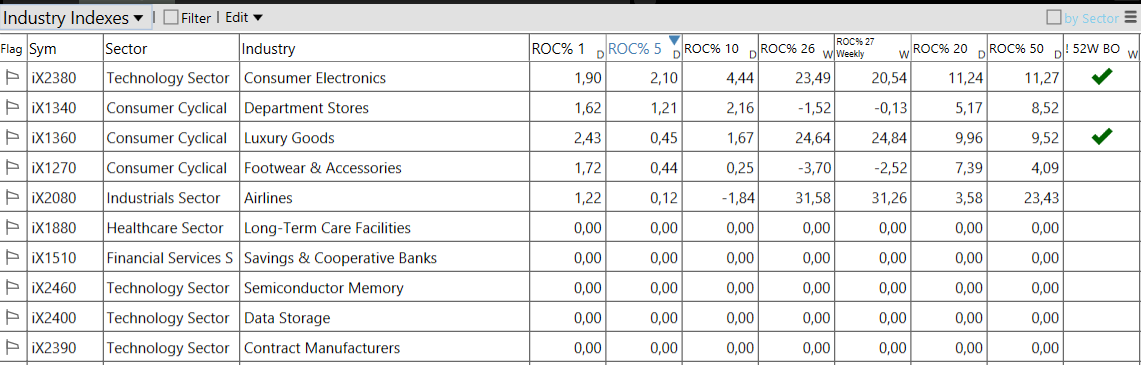Click the ROC% 5 sort arrow
The height and width of the screenshot is (365, 1141).
[x=674, y=39]
